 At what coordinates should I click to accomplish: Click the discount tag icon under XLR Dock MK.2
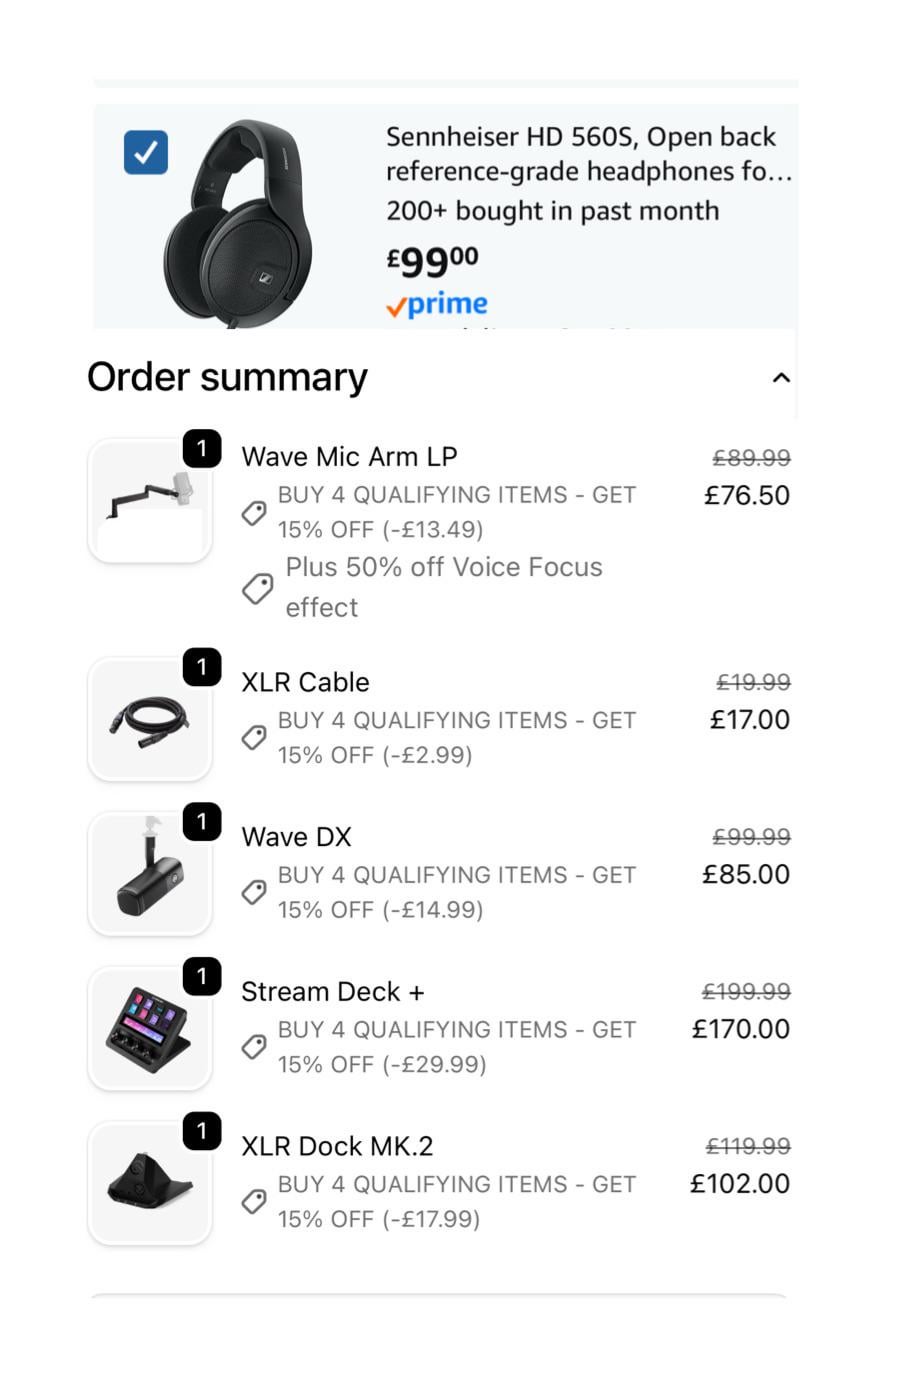pyautogui.click(x=254, y=1201)
